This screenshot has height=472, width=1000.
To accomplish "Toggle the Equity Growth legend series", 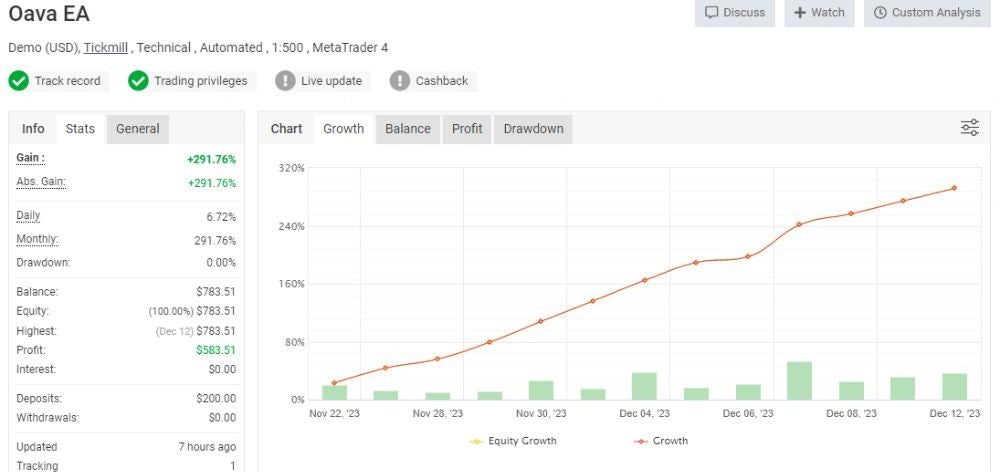I will [513, 441].
